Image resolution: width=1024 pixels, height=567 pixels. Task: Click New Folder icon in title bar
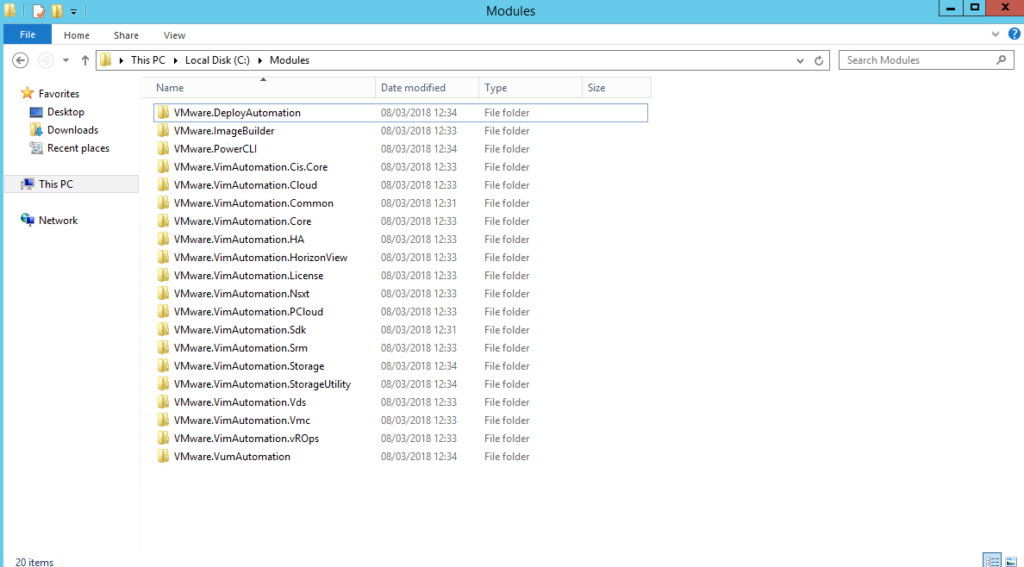tap(57, 11)
